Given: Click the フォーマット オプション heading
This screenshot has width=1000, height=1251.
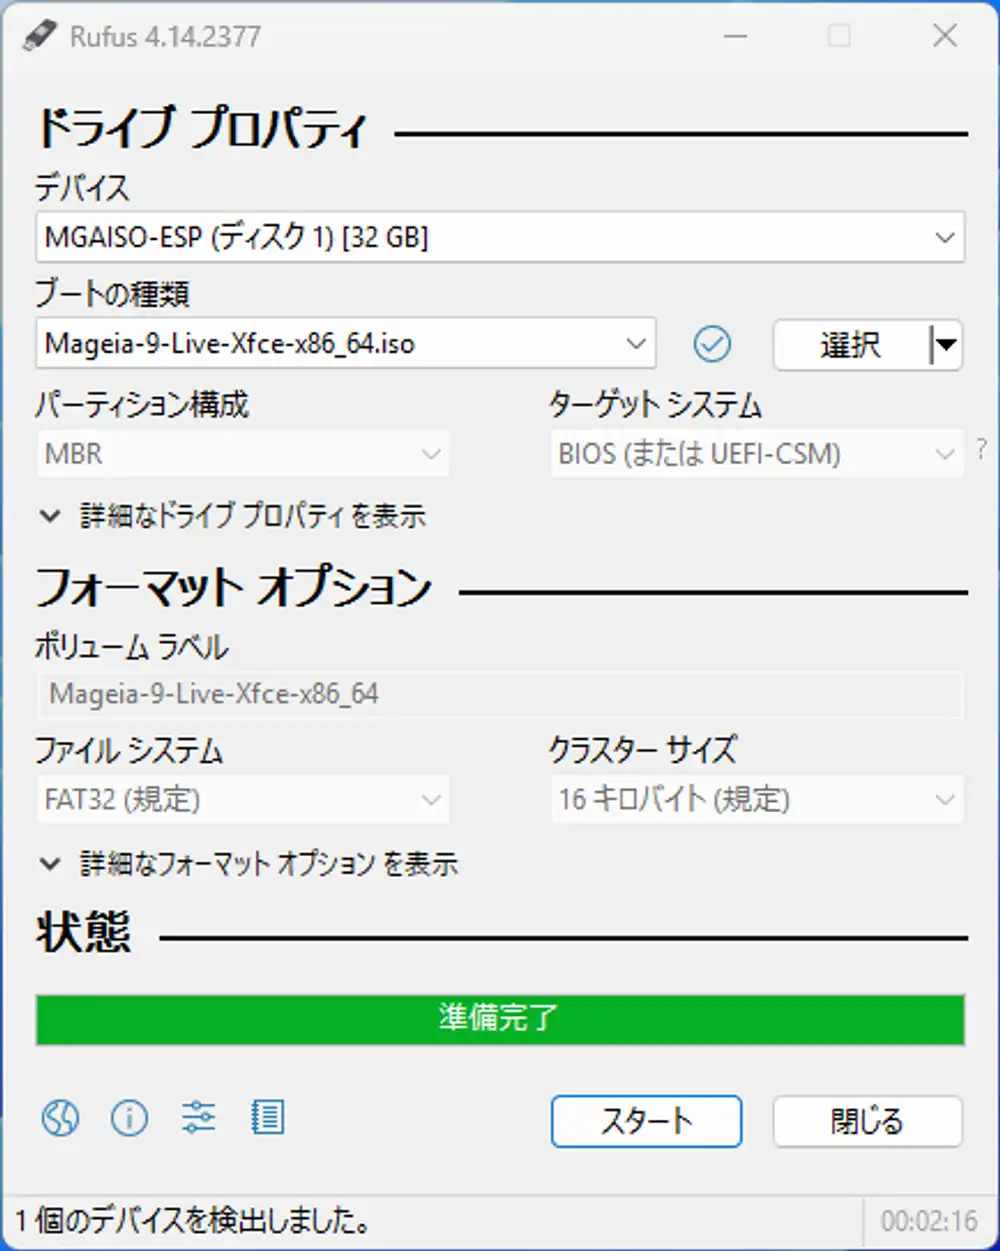Looking at the screenshot, I should [233, 588].
